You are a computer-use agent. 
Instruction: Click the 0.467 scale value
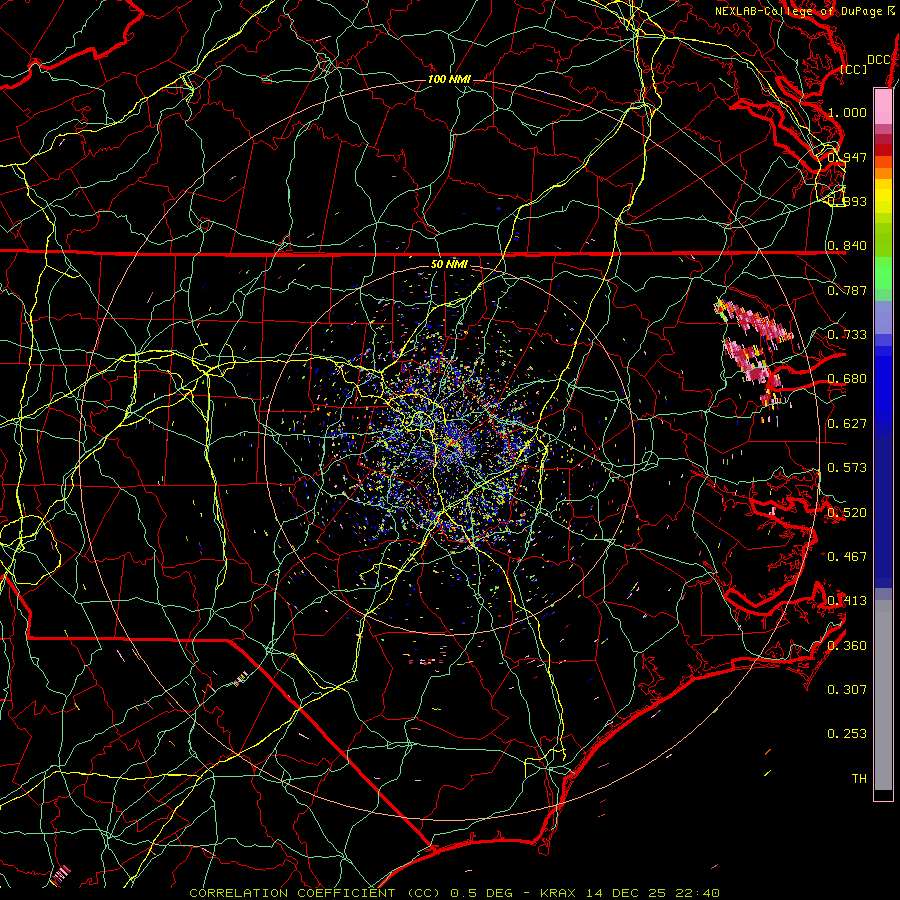[847, 556]
